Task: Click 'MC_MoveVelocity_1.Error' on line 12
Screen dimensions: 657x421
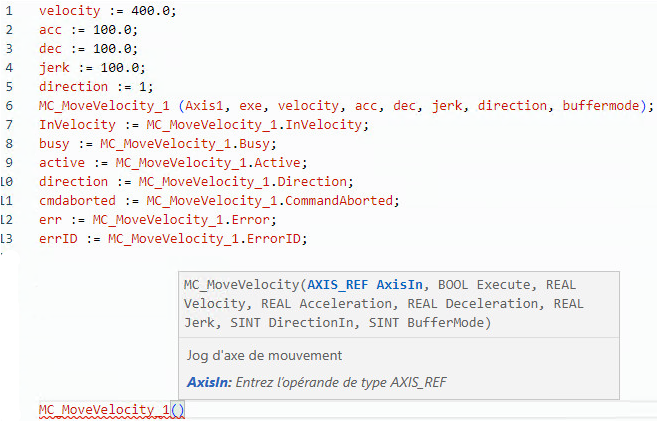Action: tap(181, 220)
